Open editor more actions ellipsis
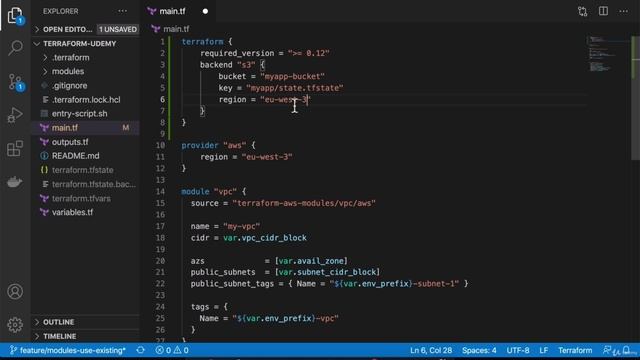This screenshot has height=360, width=640. 623,11
